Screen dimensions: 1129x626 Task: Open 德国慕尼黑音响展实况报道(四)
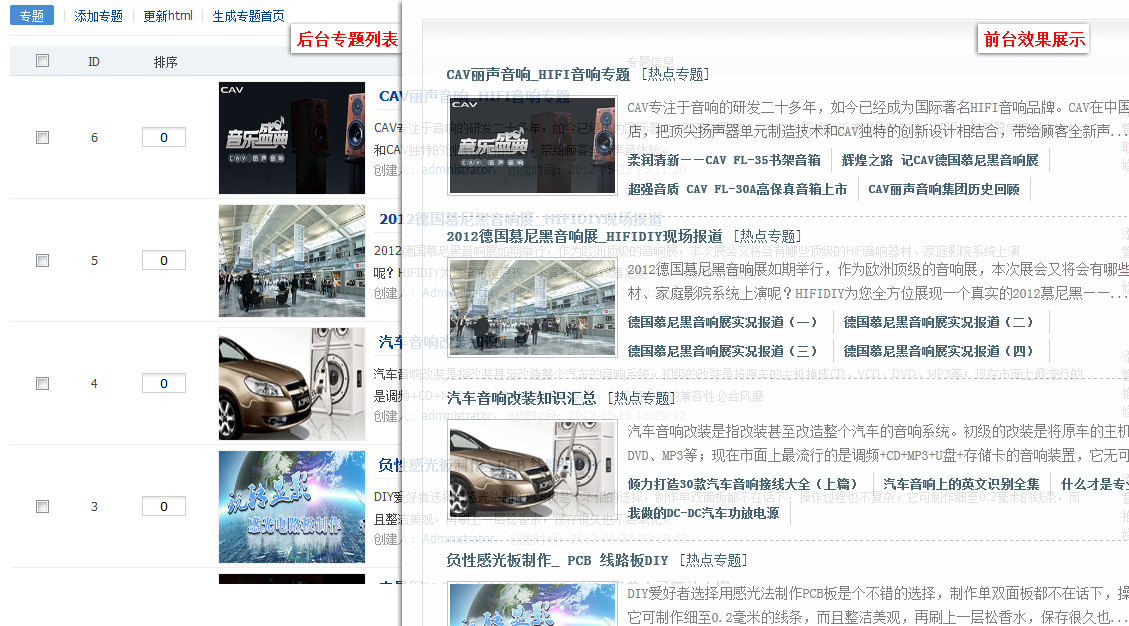click(x=938, y=351)
